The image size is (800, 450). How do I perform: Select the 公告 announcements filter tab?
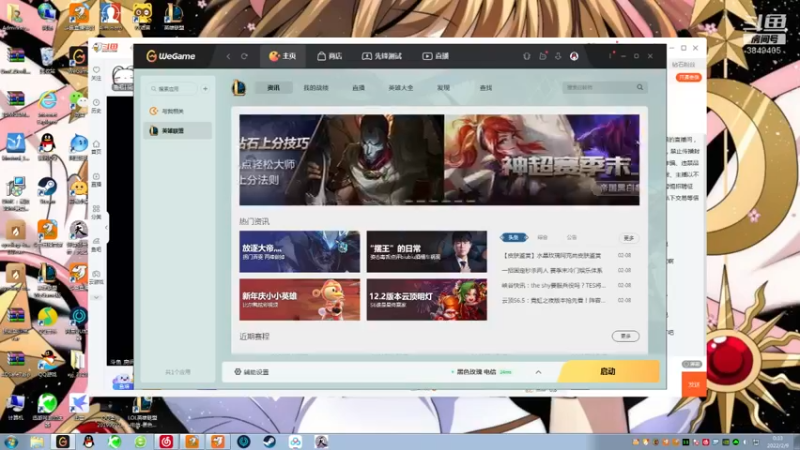click(571, 237)
